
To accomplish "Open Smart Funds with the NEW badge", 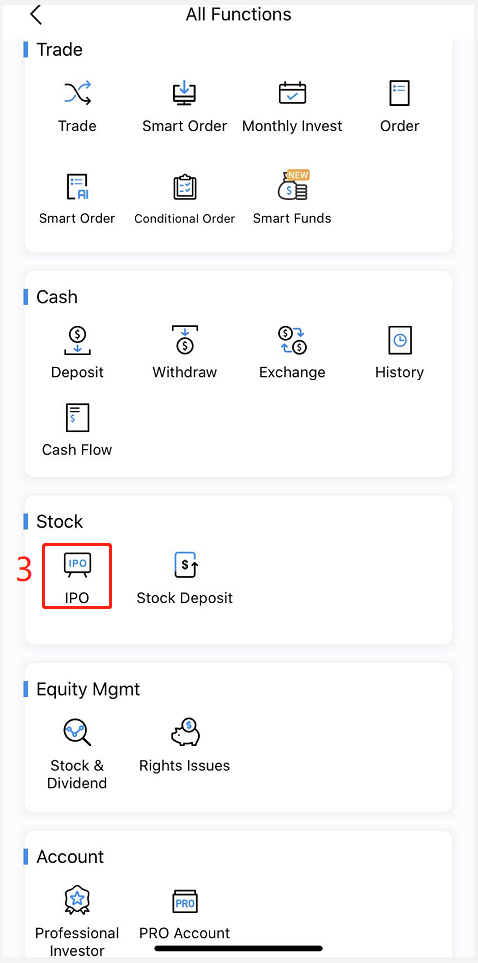I will [x=293, y=185].
